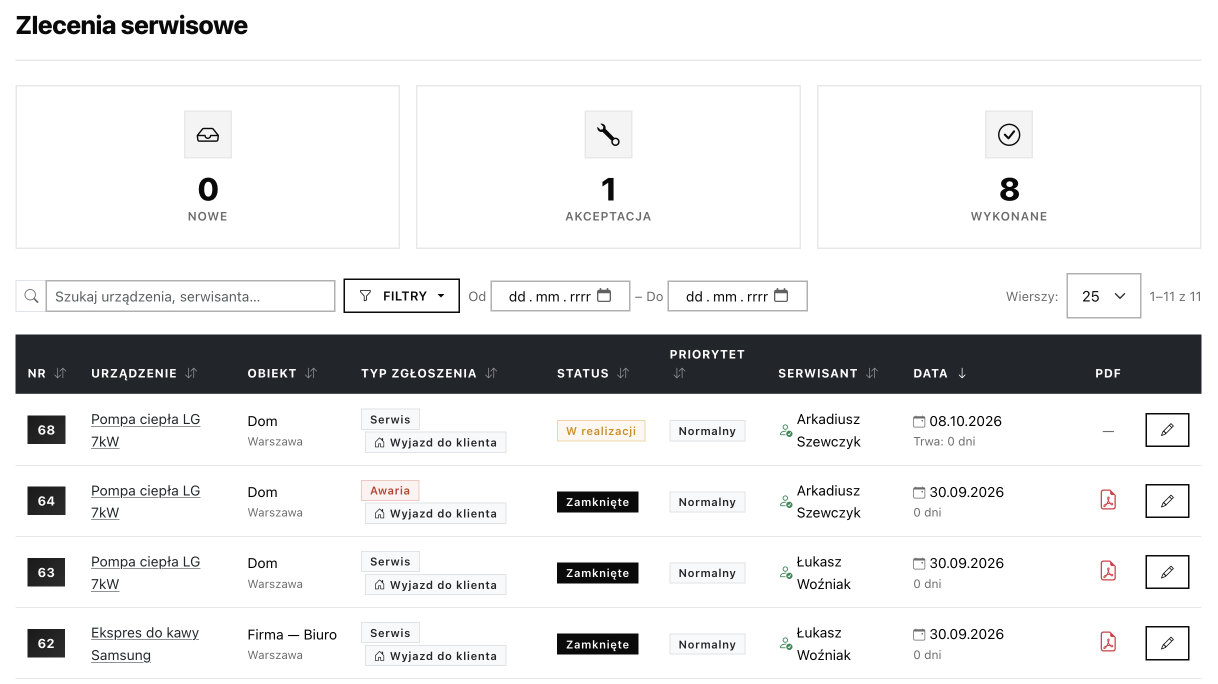The height and width of the screenshot is (684, 1218).
Task: Click date 08.10.2026 in order 68
Action: click(x=965, y=421)
